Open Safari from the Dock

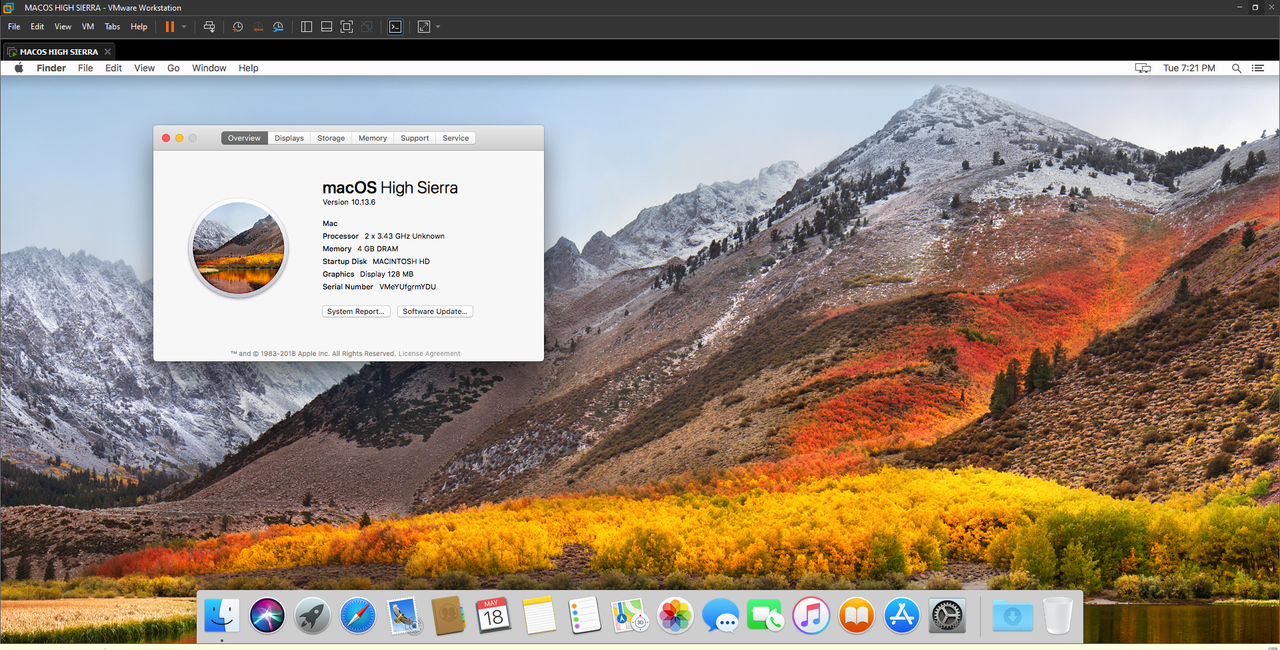(x=357, y=615)
